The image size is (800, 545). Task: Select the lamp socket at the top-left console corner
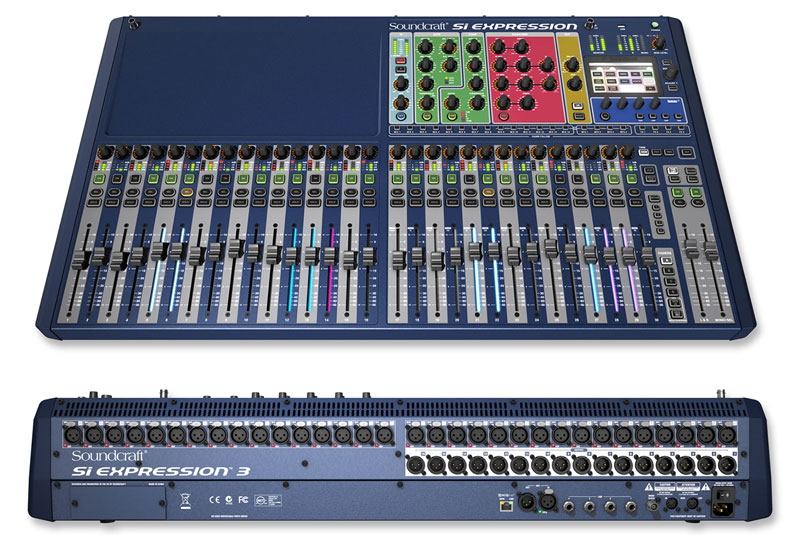pos(133,23)
